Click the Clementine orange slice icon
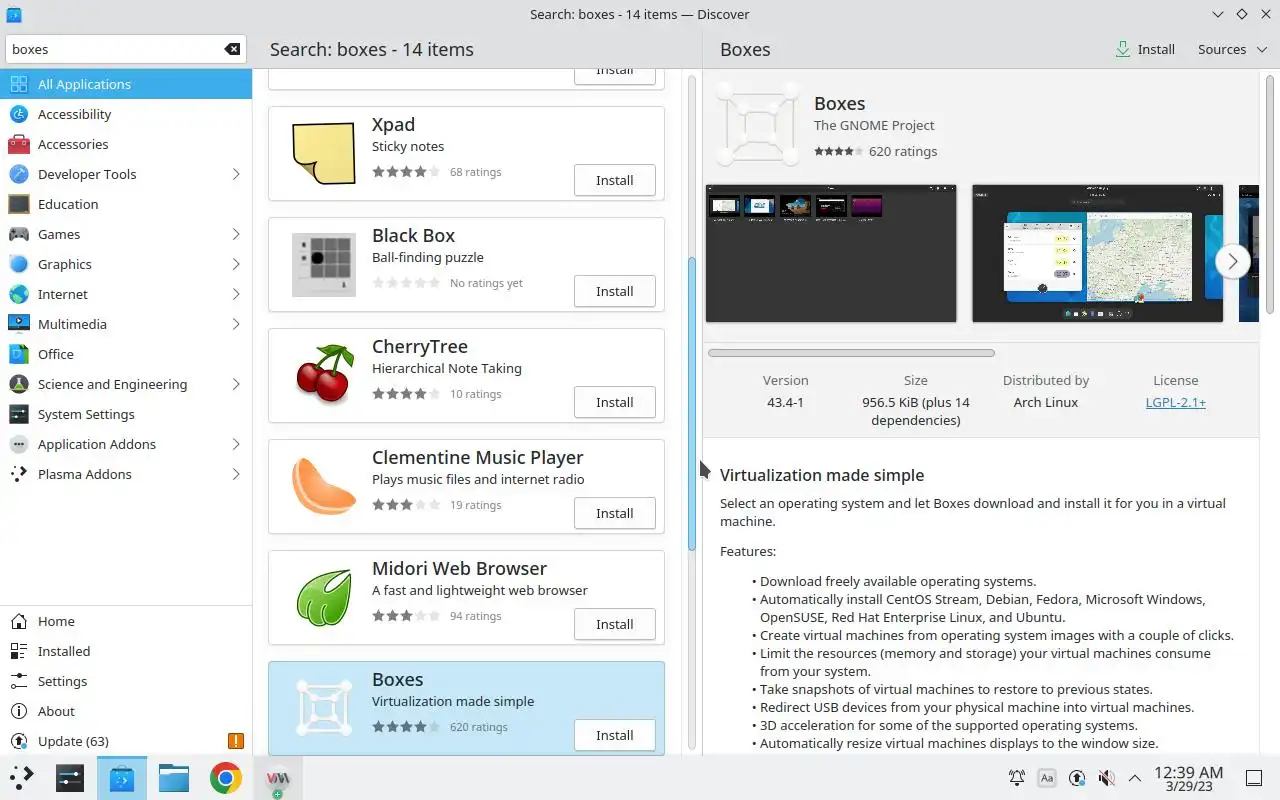 click(323, 486)
